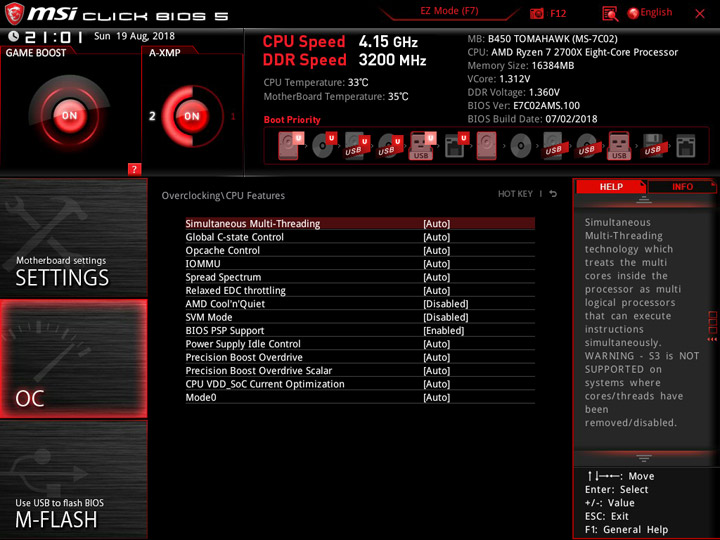This screenshot has height=540, width=720.
Task: Switch to the HELP tab
Action: [611, 186]
